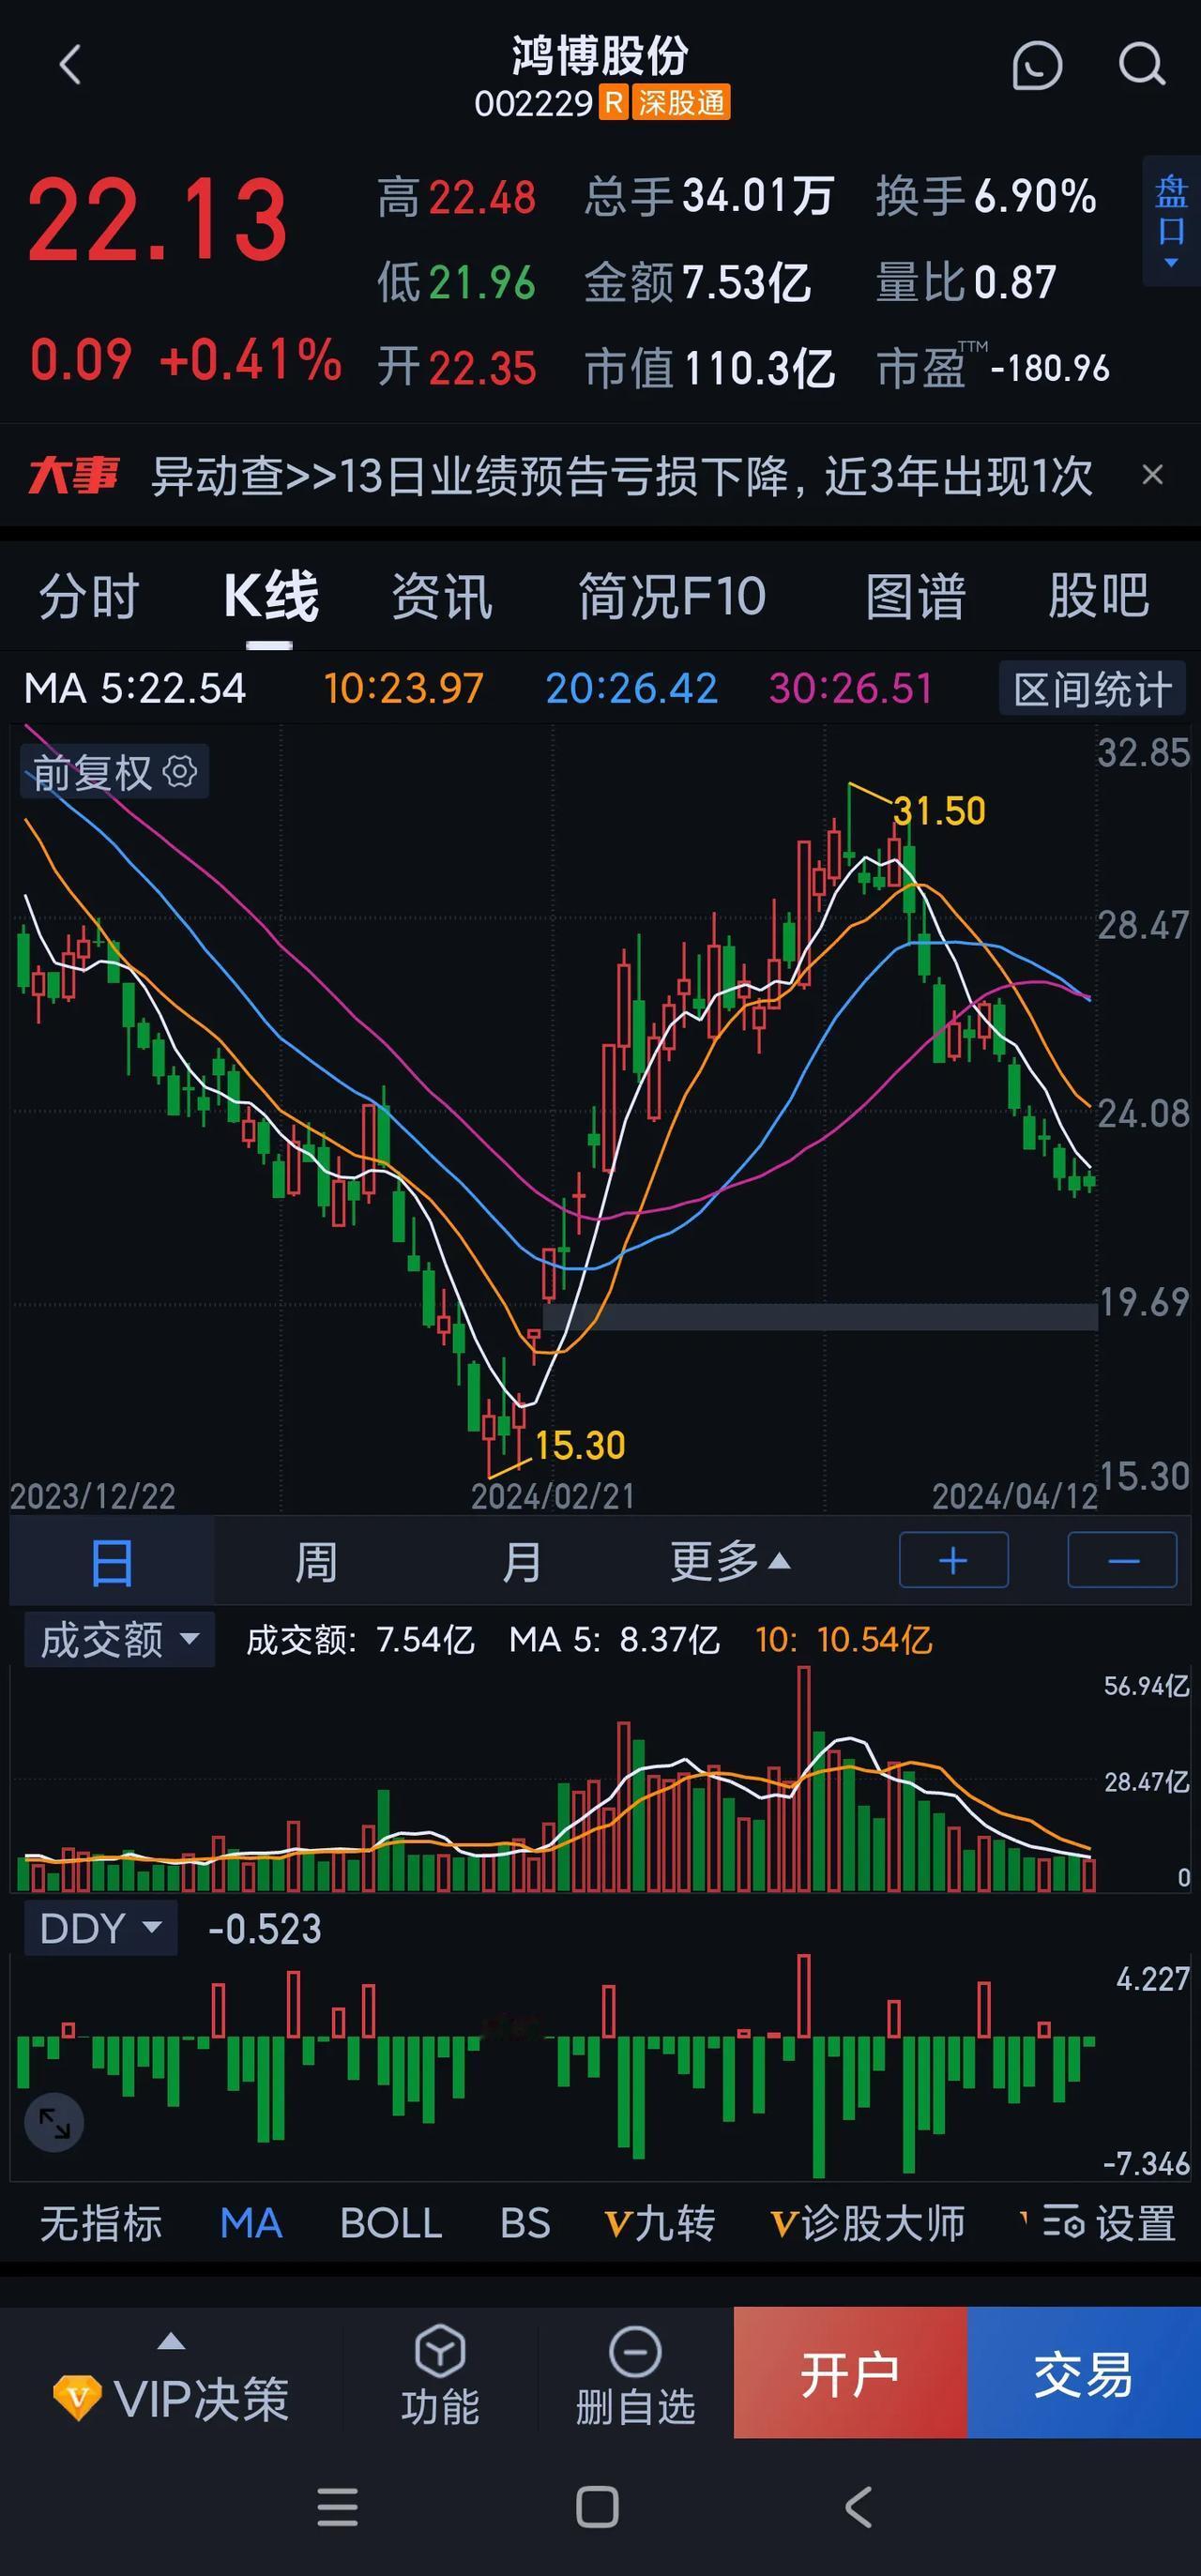Tap the Android back navigation button

pyautogui.click(x=859, y=2507)
